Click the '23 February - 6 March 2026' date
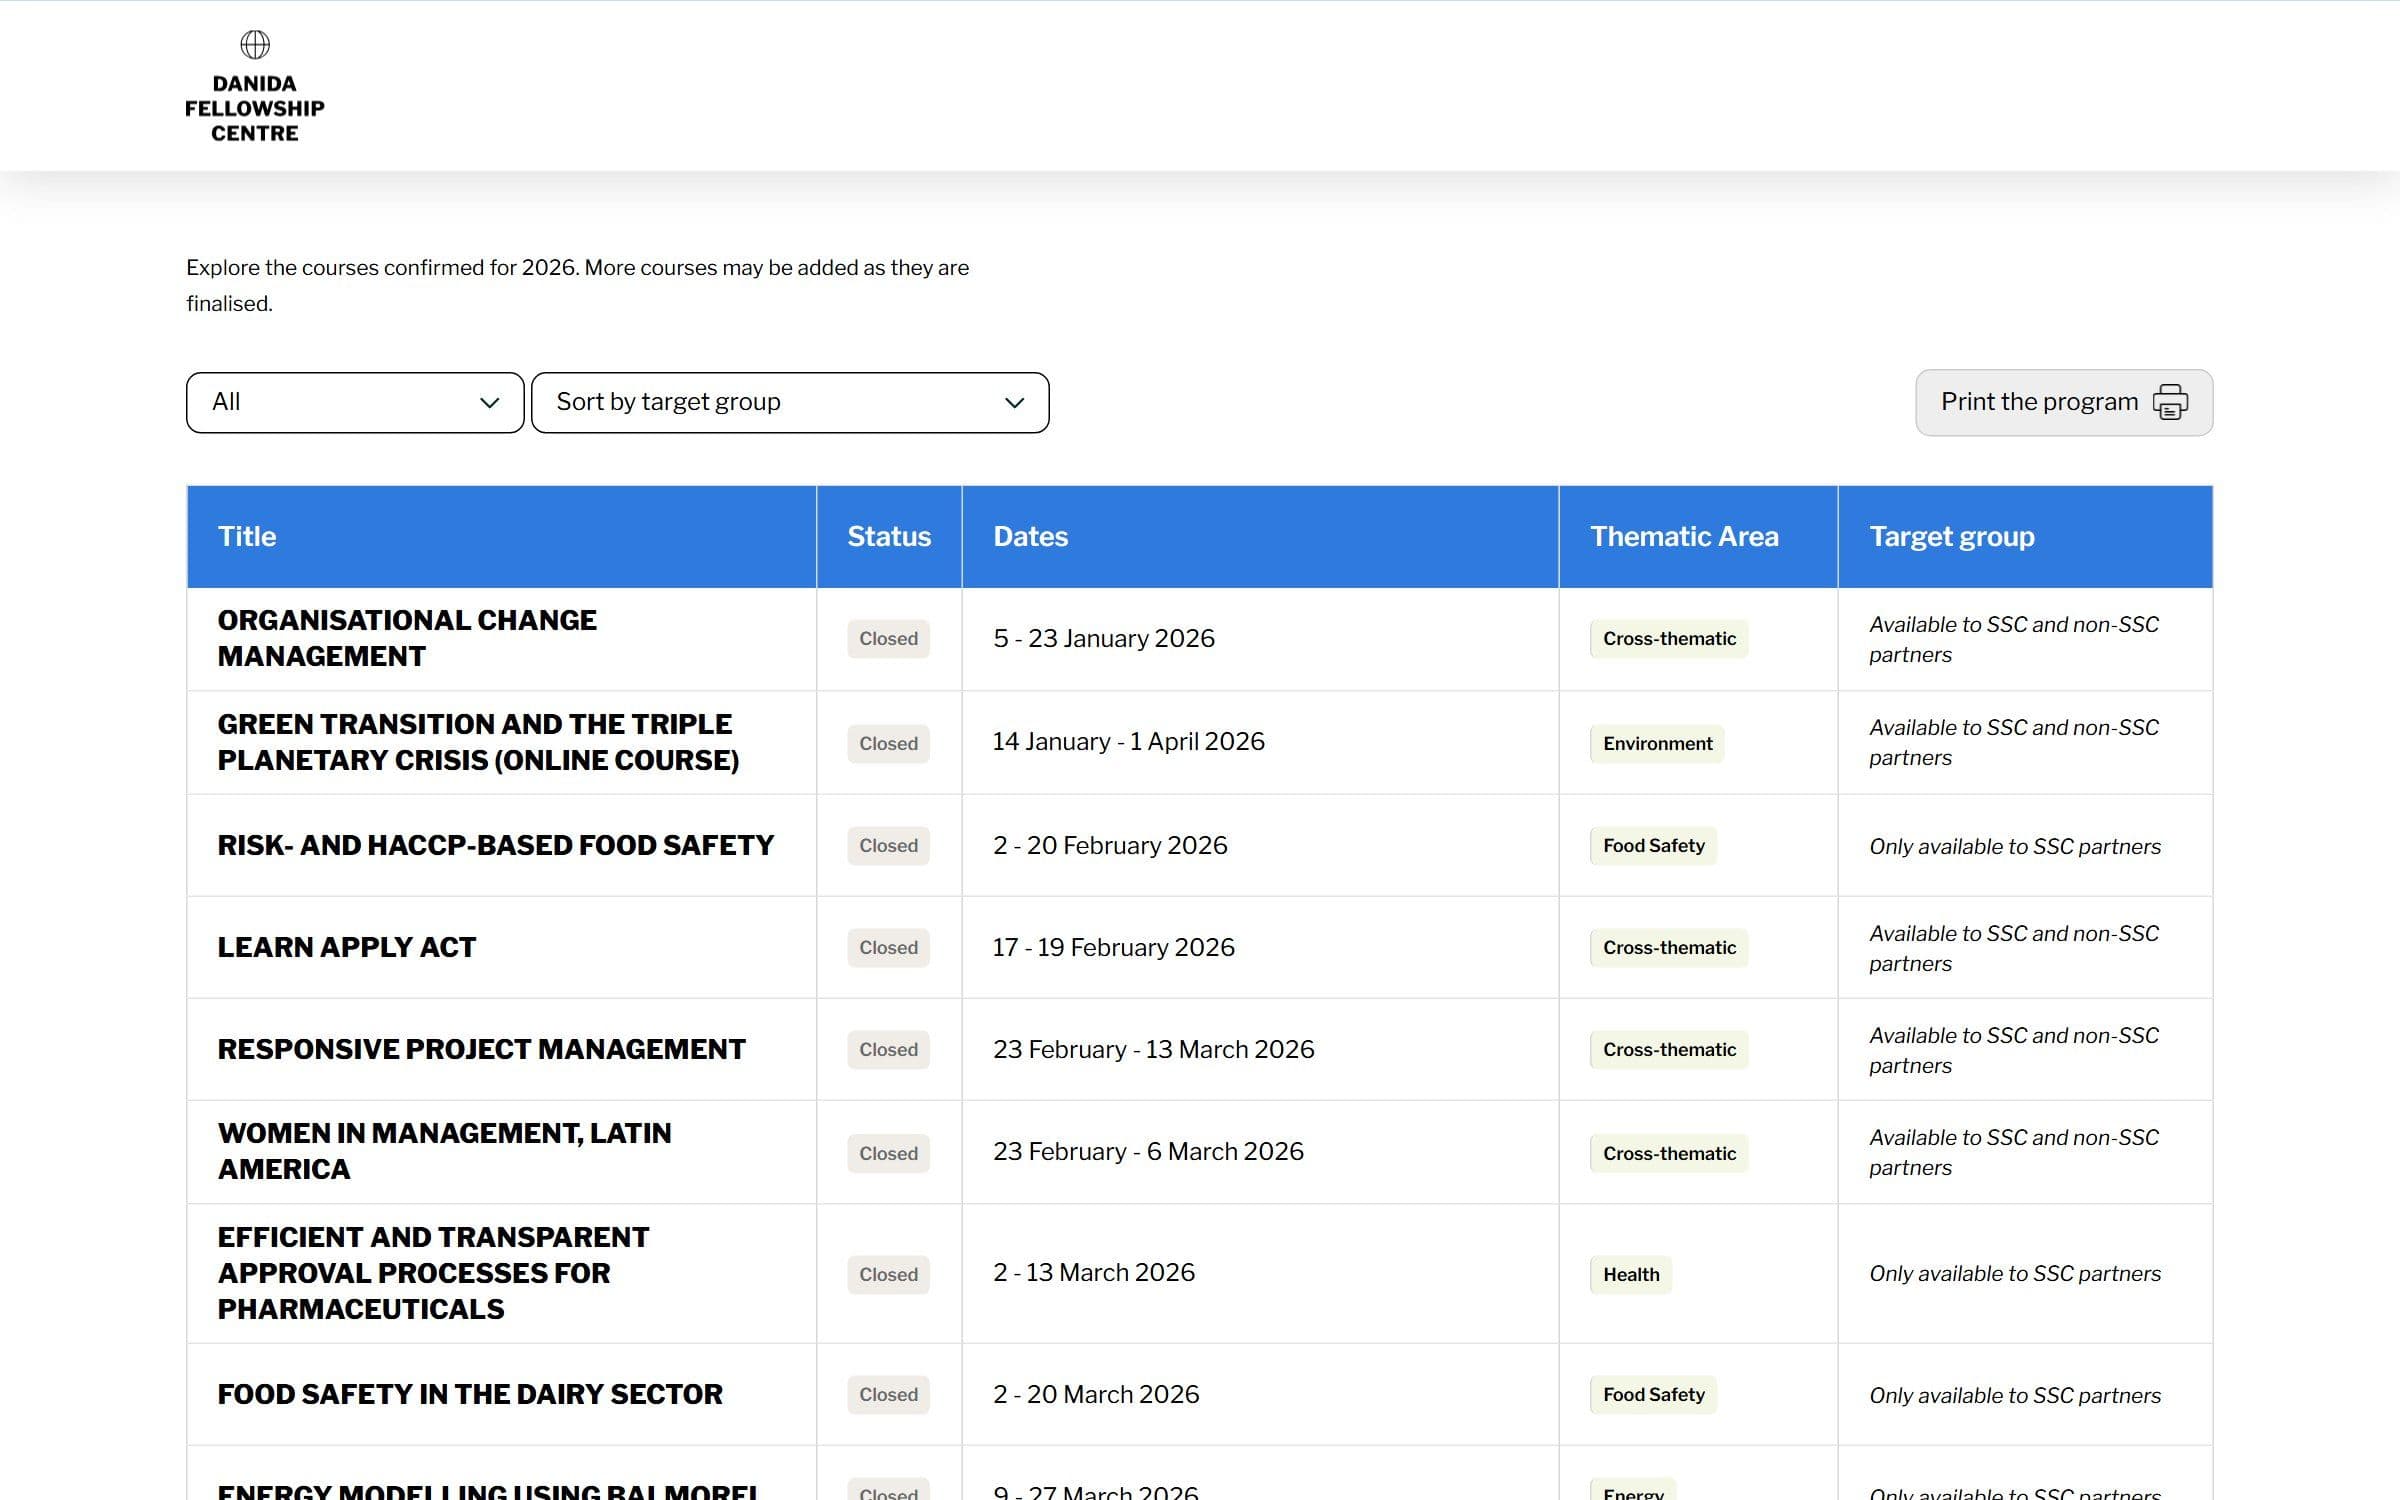 coord(1148,1151)
